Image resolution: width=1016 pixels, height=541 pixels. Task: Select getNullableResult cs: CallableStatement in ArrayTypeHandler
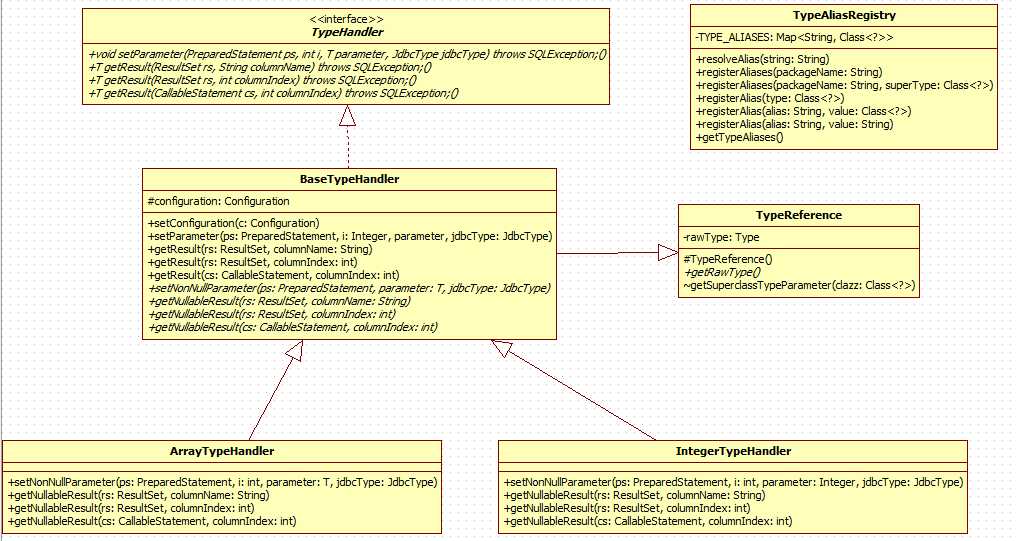(x=152, y=522)
